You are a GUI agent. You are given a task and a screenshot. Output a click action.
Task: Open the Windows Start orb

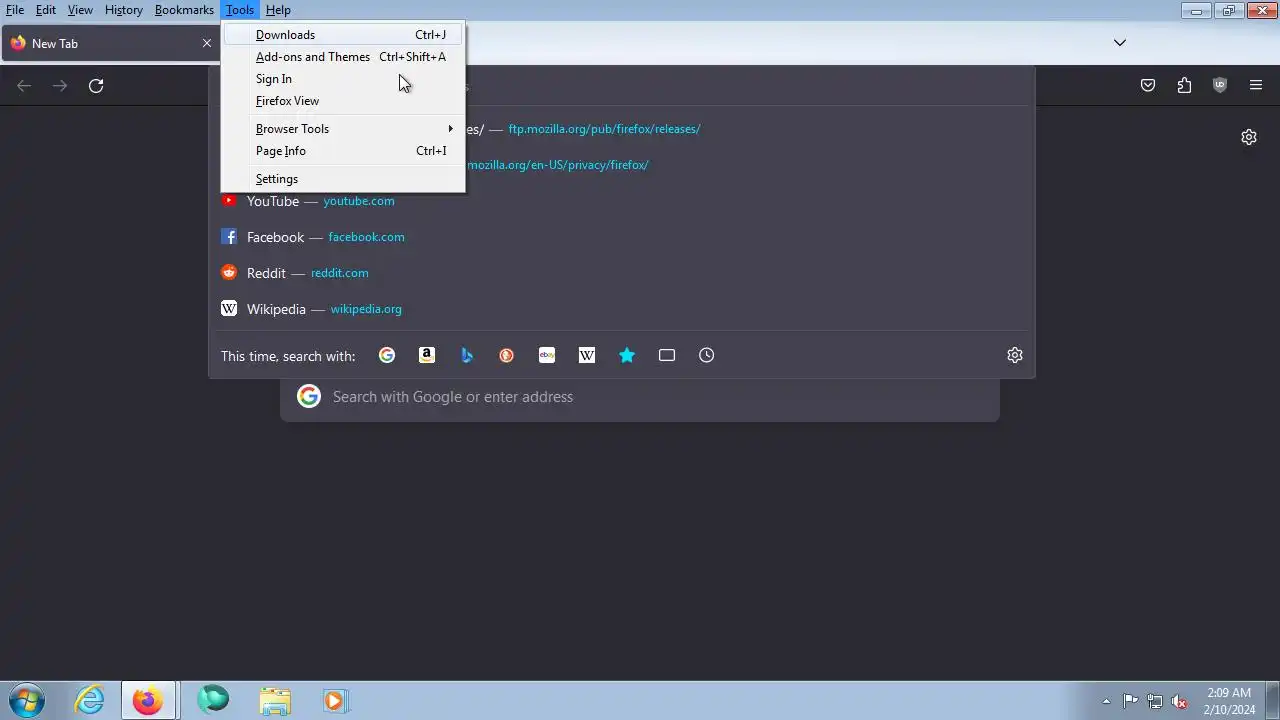27,700
